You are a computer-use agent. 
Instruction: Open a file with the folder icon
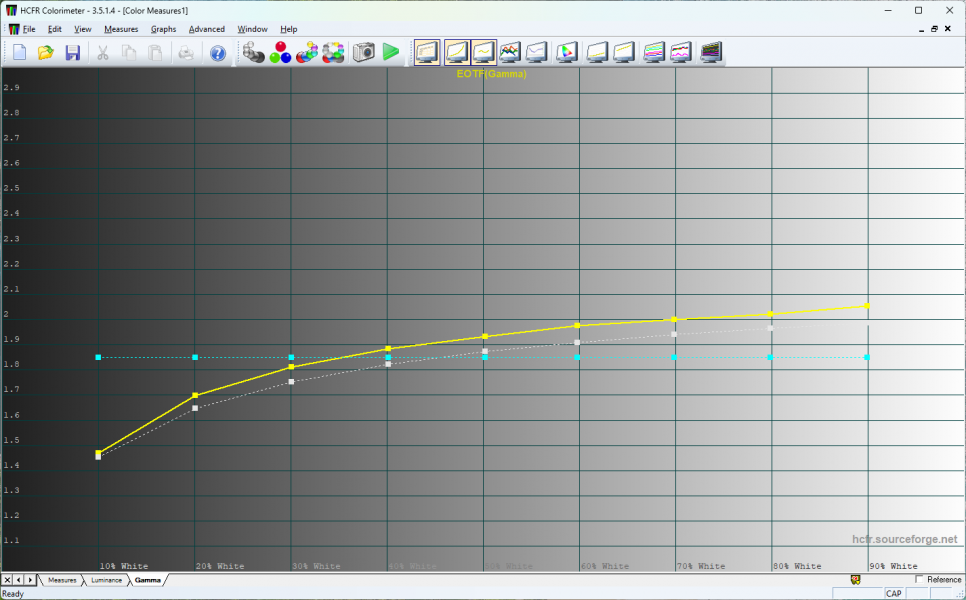click(x=45, y=52)
